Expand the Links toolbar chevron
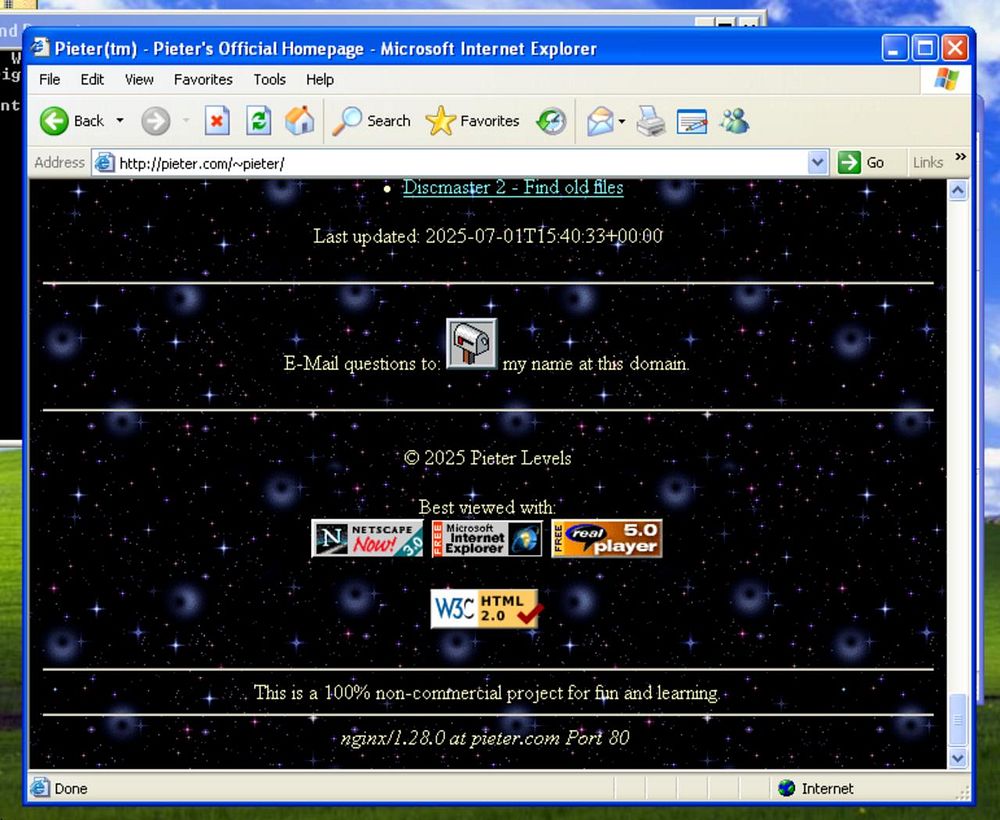Viewport: 1000px width, 820px height. (x=960, y=157)
